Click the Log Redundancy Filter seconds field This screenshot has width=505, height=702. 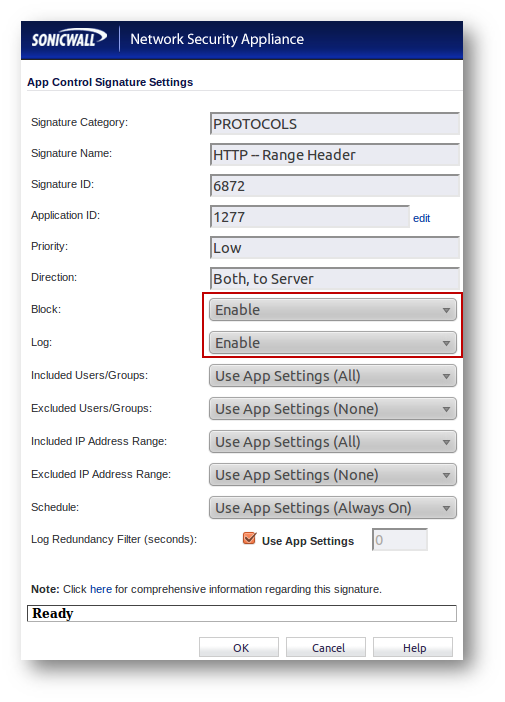[400, 539]
